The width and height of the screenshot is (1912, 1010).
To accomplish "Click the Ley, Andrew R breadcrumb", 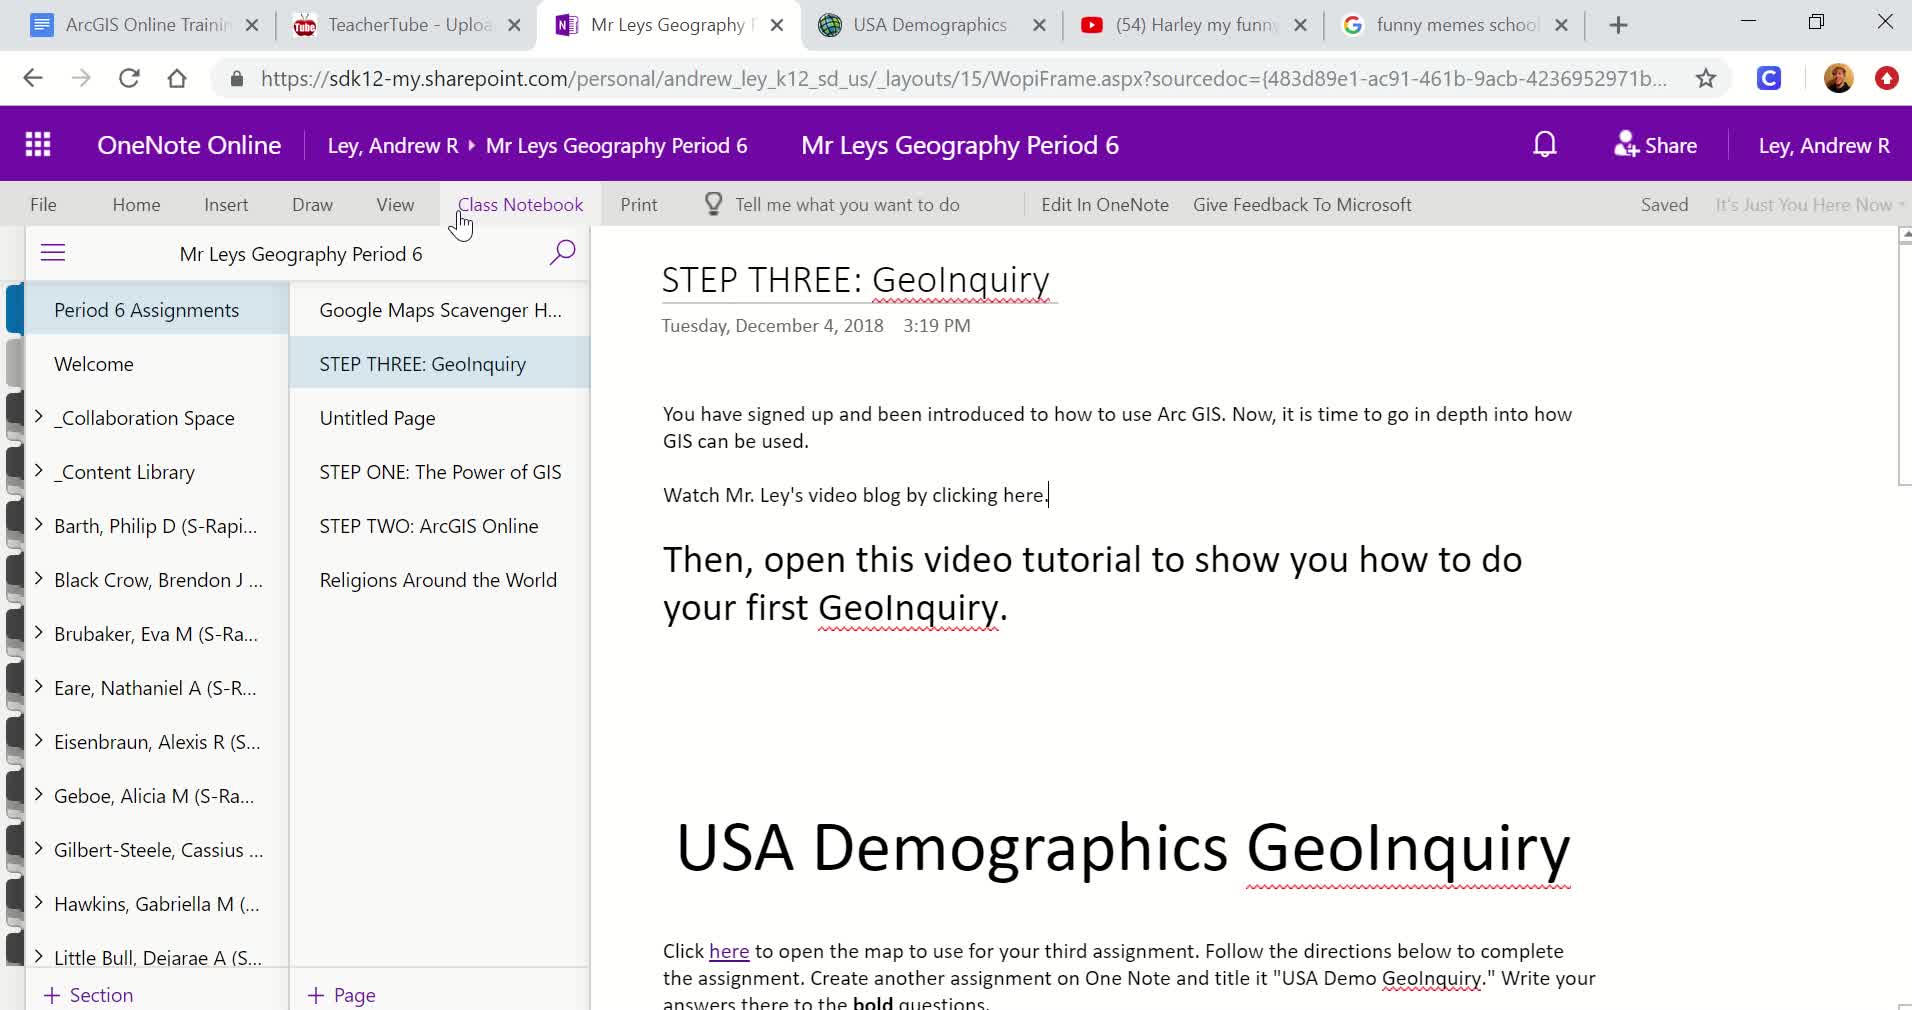I will [x=393, y=146].
